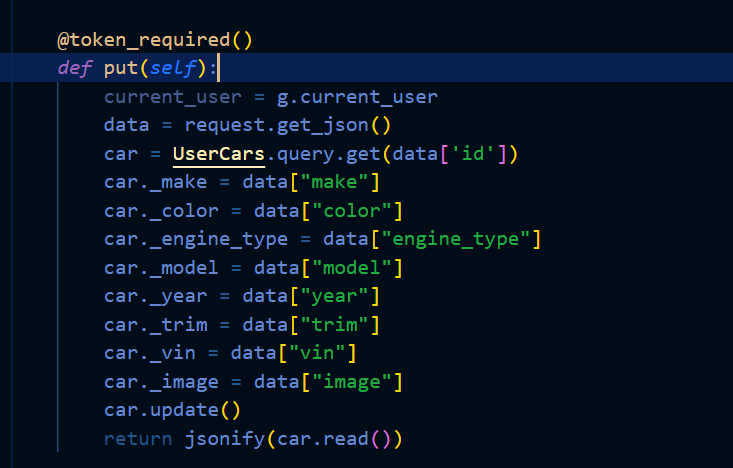Click the "year" string literal
Image resolution: width=733 pixels, height=468 pixels.
coord(334,297)
